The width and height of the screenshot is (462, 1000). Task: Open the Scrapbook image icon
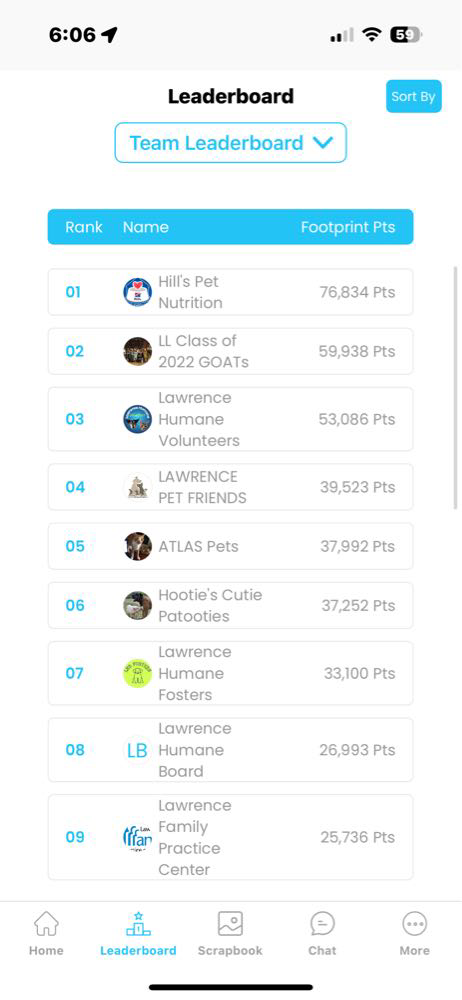click(230, 923)
